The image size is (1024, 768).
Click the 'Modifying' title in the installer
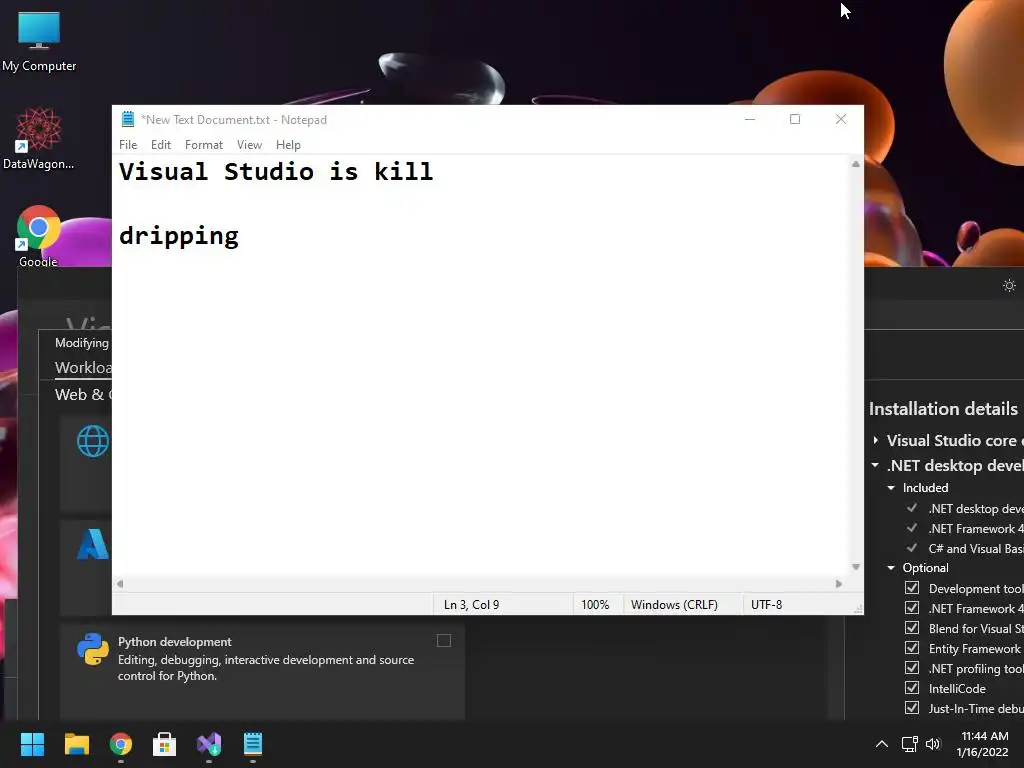click(82, 343)
